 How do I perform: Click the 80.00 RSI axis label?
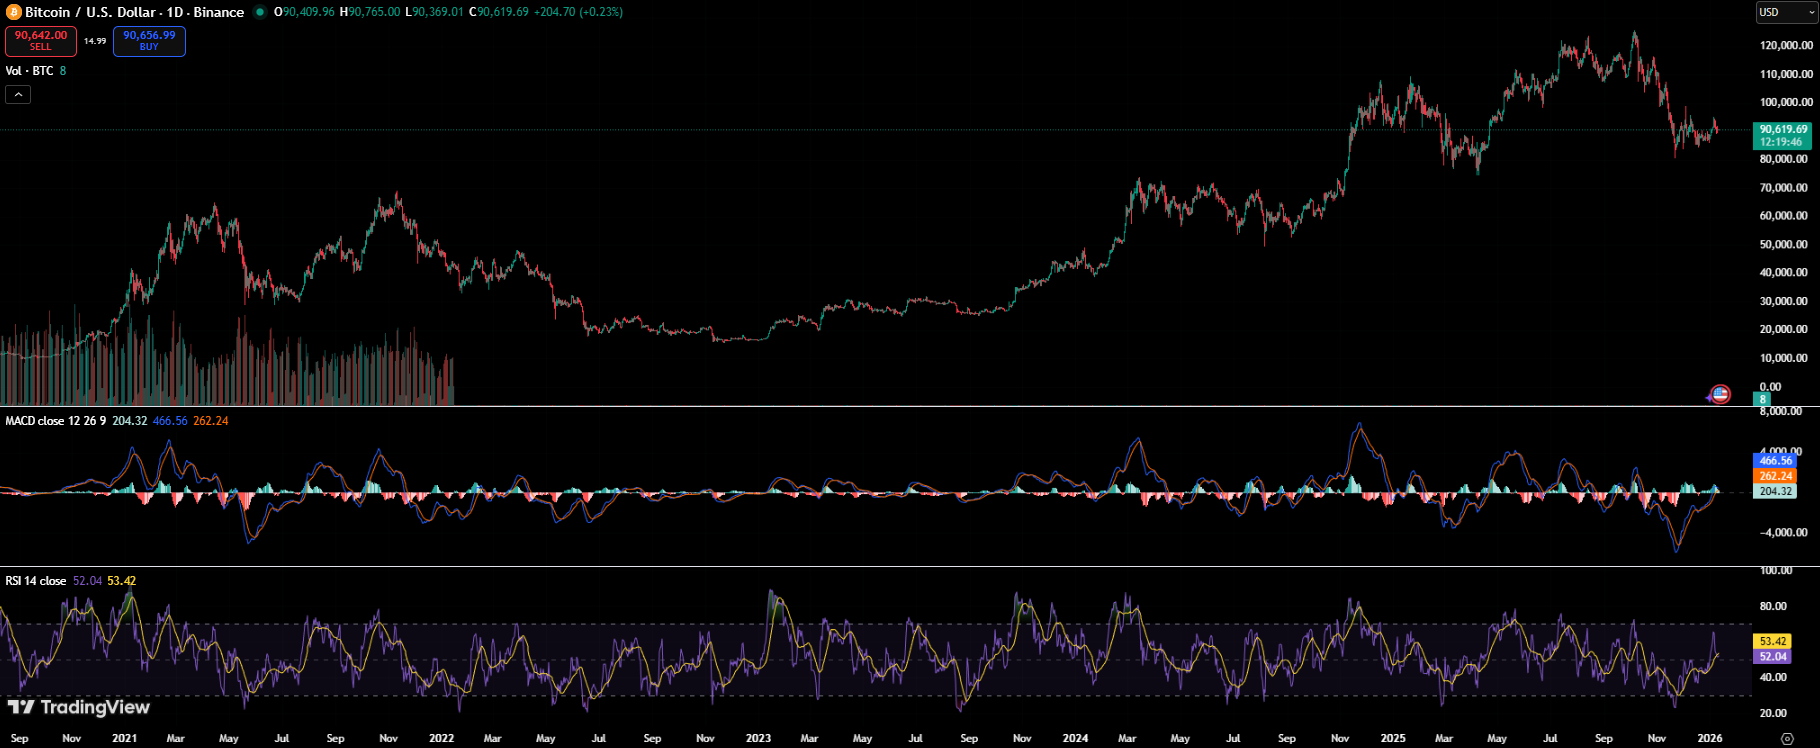tap(1773, 606)
